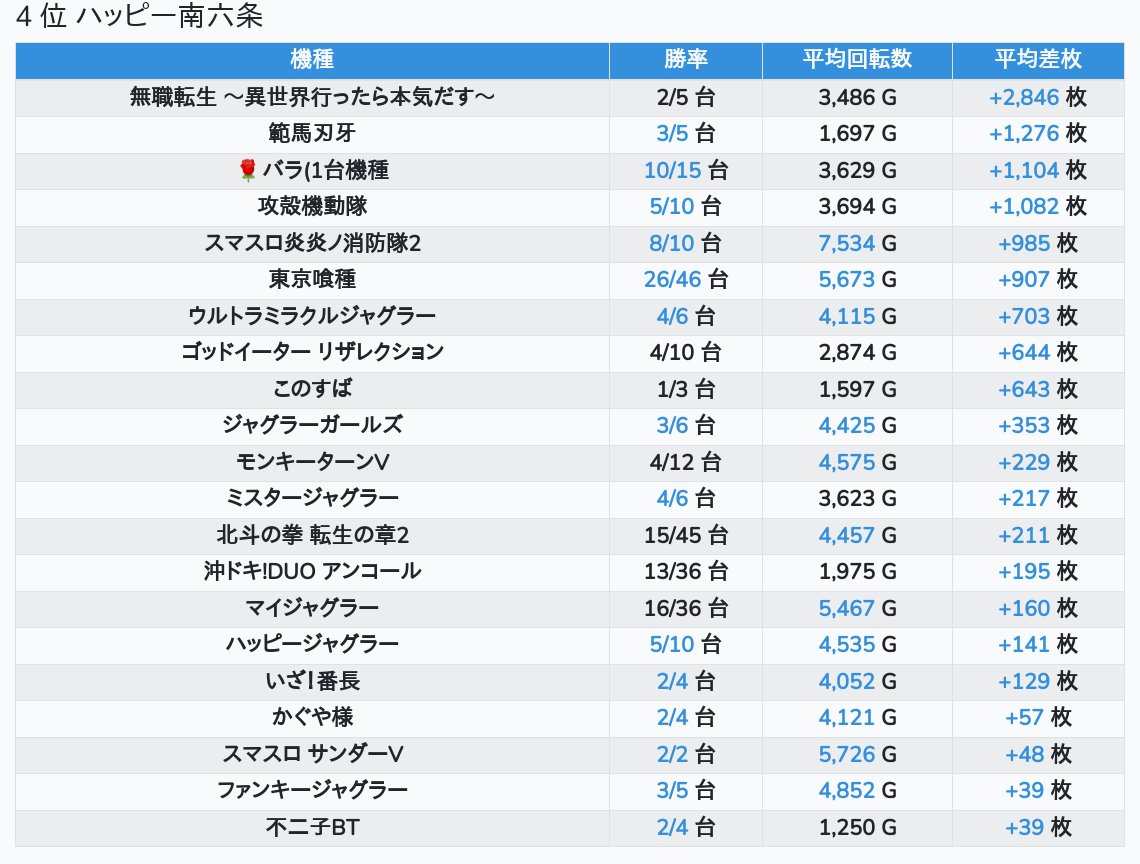Screen dimensions: 1140x864
Task: Click the モンキーターンV average spins 4,575
Action: (846, 463)
